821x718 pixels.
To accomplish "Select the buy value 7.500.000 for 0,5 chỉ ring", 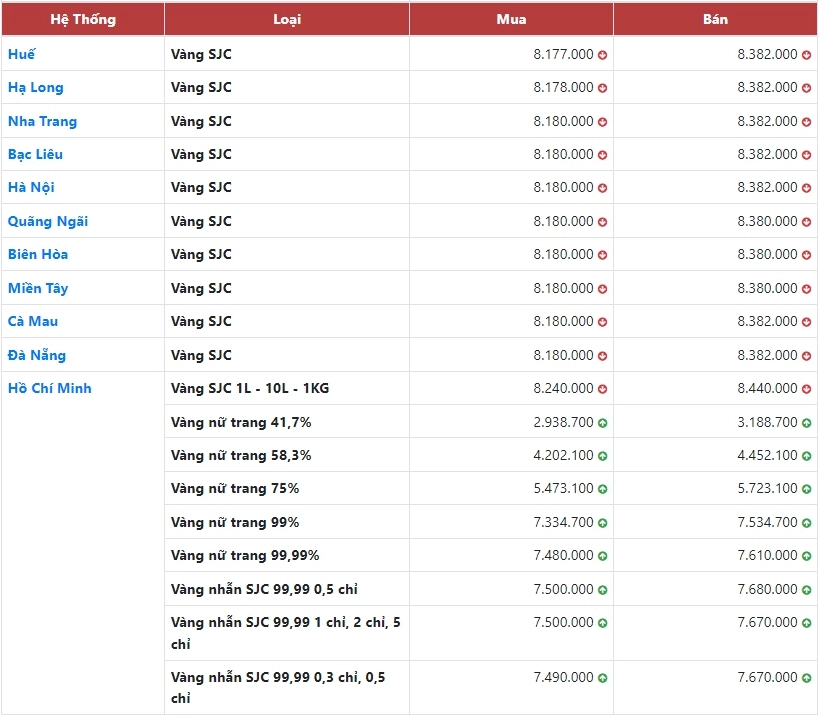I will [x=563, y=590].
